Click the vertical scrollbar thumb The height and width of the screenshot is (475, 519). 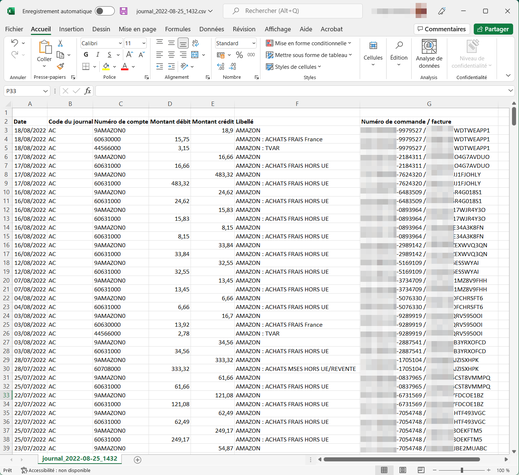tap(514, 116)
